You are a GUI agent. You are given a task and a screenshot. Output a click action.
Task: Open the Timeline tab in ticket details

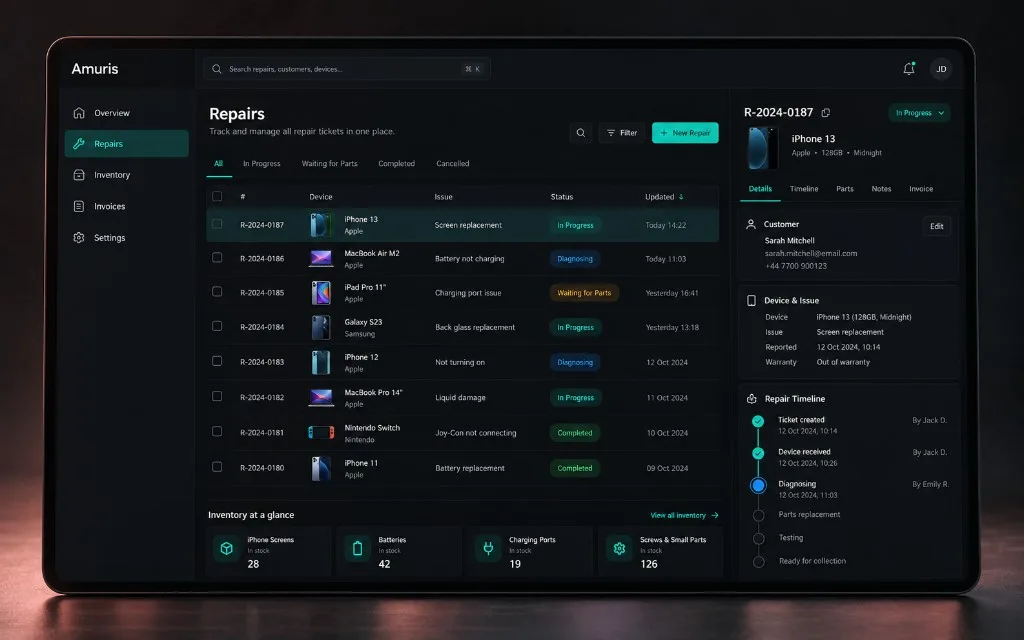pos(804,189)
